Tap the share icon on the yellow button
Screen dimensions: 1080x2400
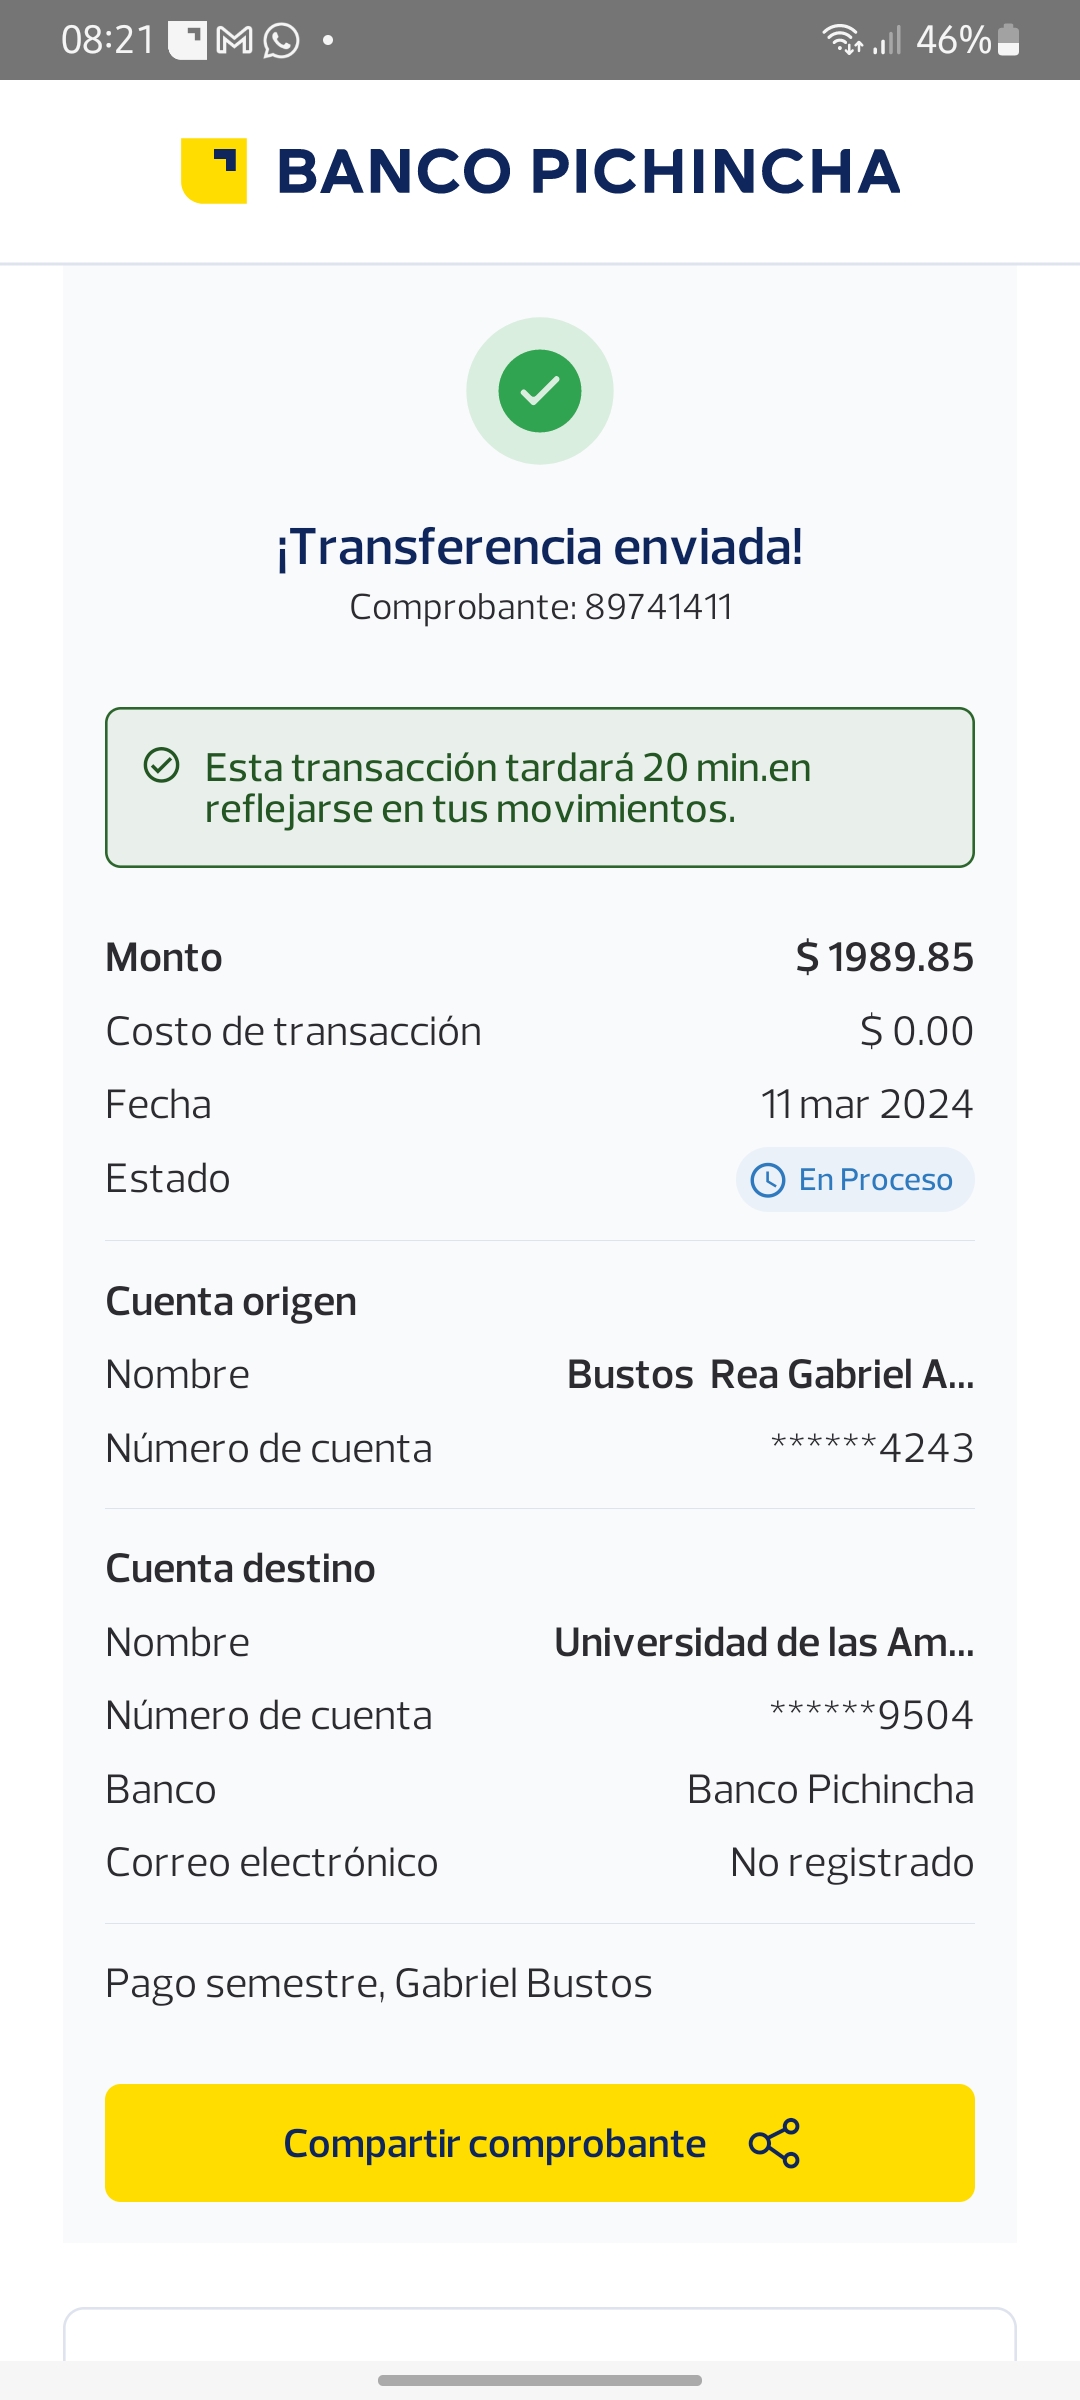[774, 2143]
